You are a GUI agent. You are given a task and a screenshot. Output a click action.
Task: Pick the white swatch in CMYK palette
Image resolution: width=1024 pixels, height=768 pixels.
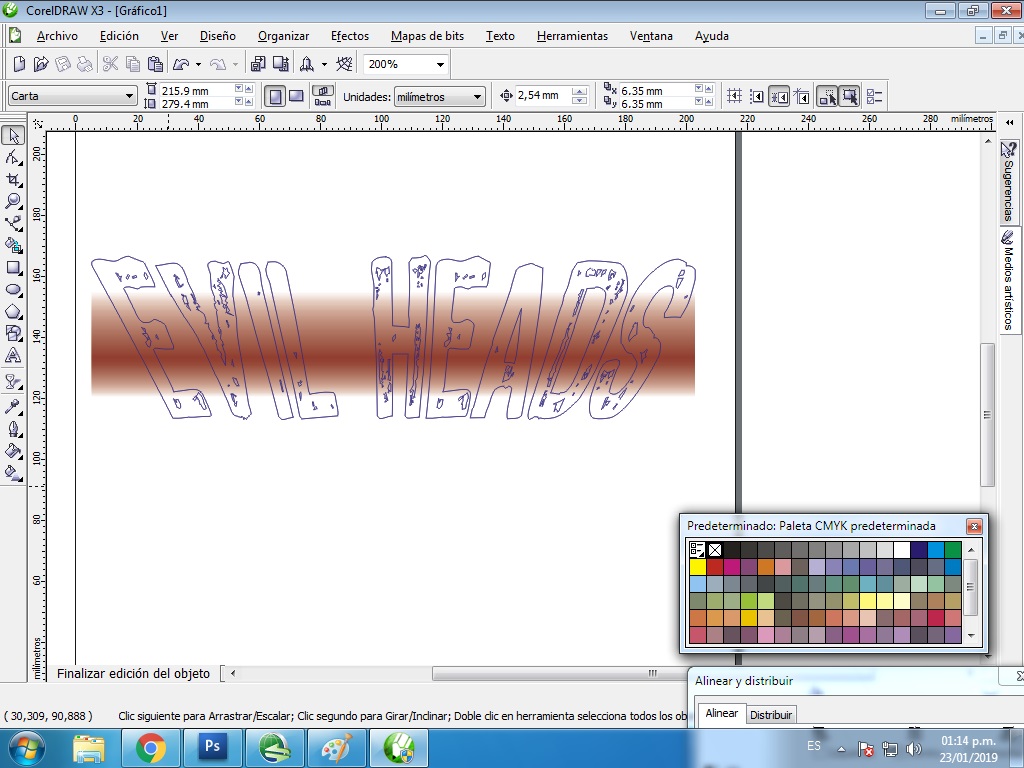tap(902, 550)
